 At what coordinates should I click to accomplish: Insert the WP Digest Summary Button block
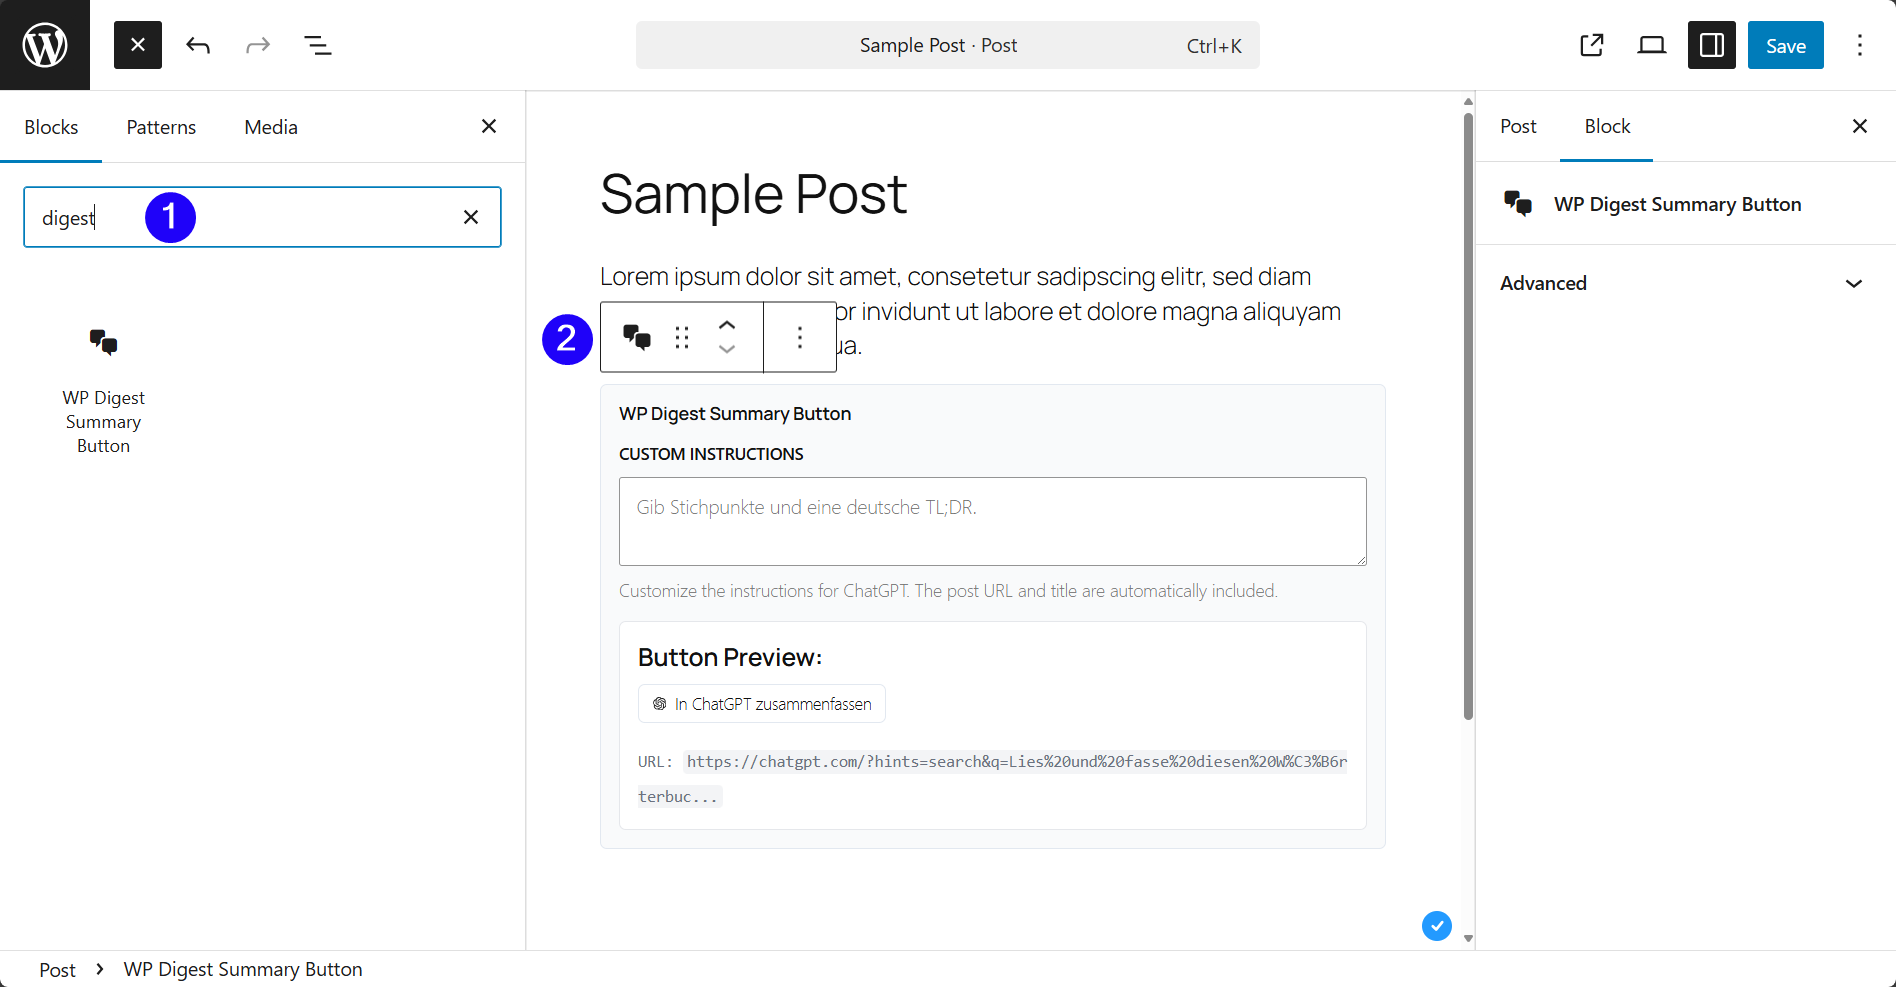click(104, 390)
